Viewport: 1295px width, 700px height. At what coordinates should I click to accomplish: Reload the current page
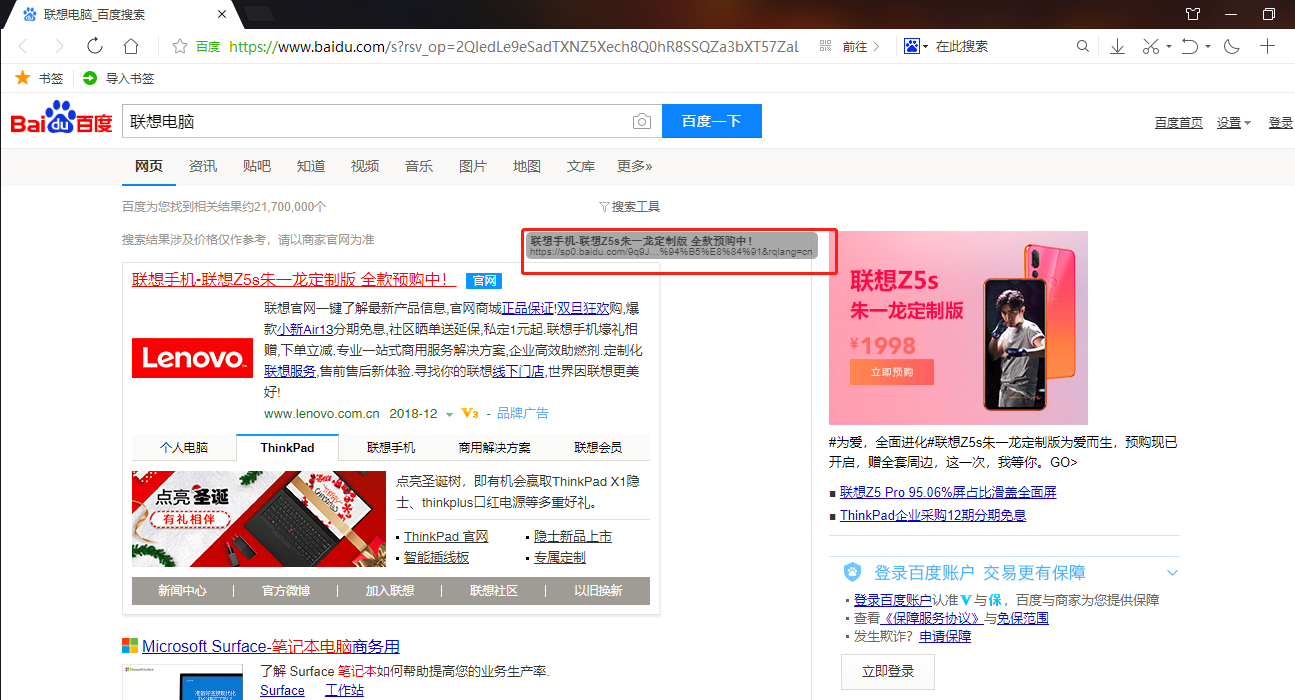(x=95, y=46)
